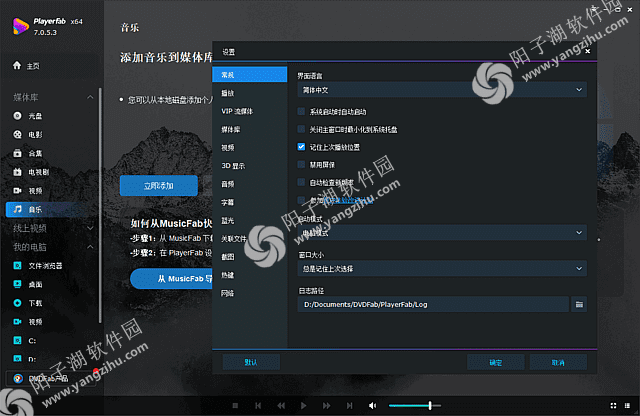
Task: Open the 启动模式 dropdown
Action: click(442, 233)
